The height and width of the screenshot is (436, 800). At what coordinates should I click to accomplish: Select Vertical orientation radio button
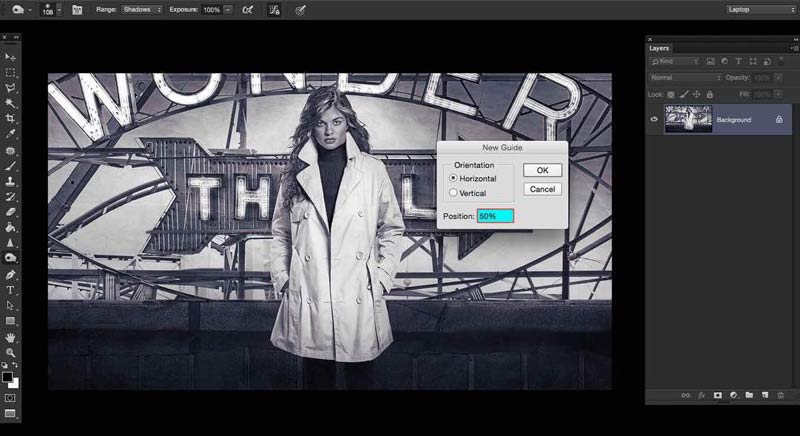coord(454,192)
